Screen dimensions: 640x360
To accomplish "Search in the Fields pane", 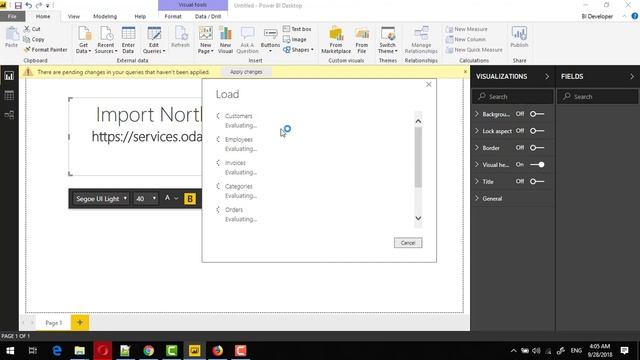I will 598,97.
